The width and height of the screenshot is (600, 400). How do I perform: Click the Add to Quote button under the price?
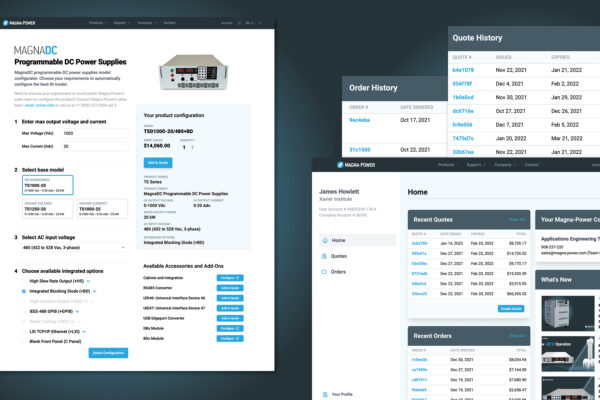coord(158,163)
